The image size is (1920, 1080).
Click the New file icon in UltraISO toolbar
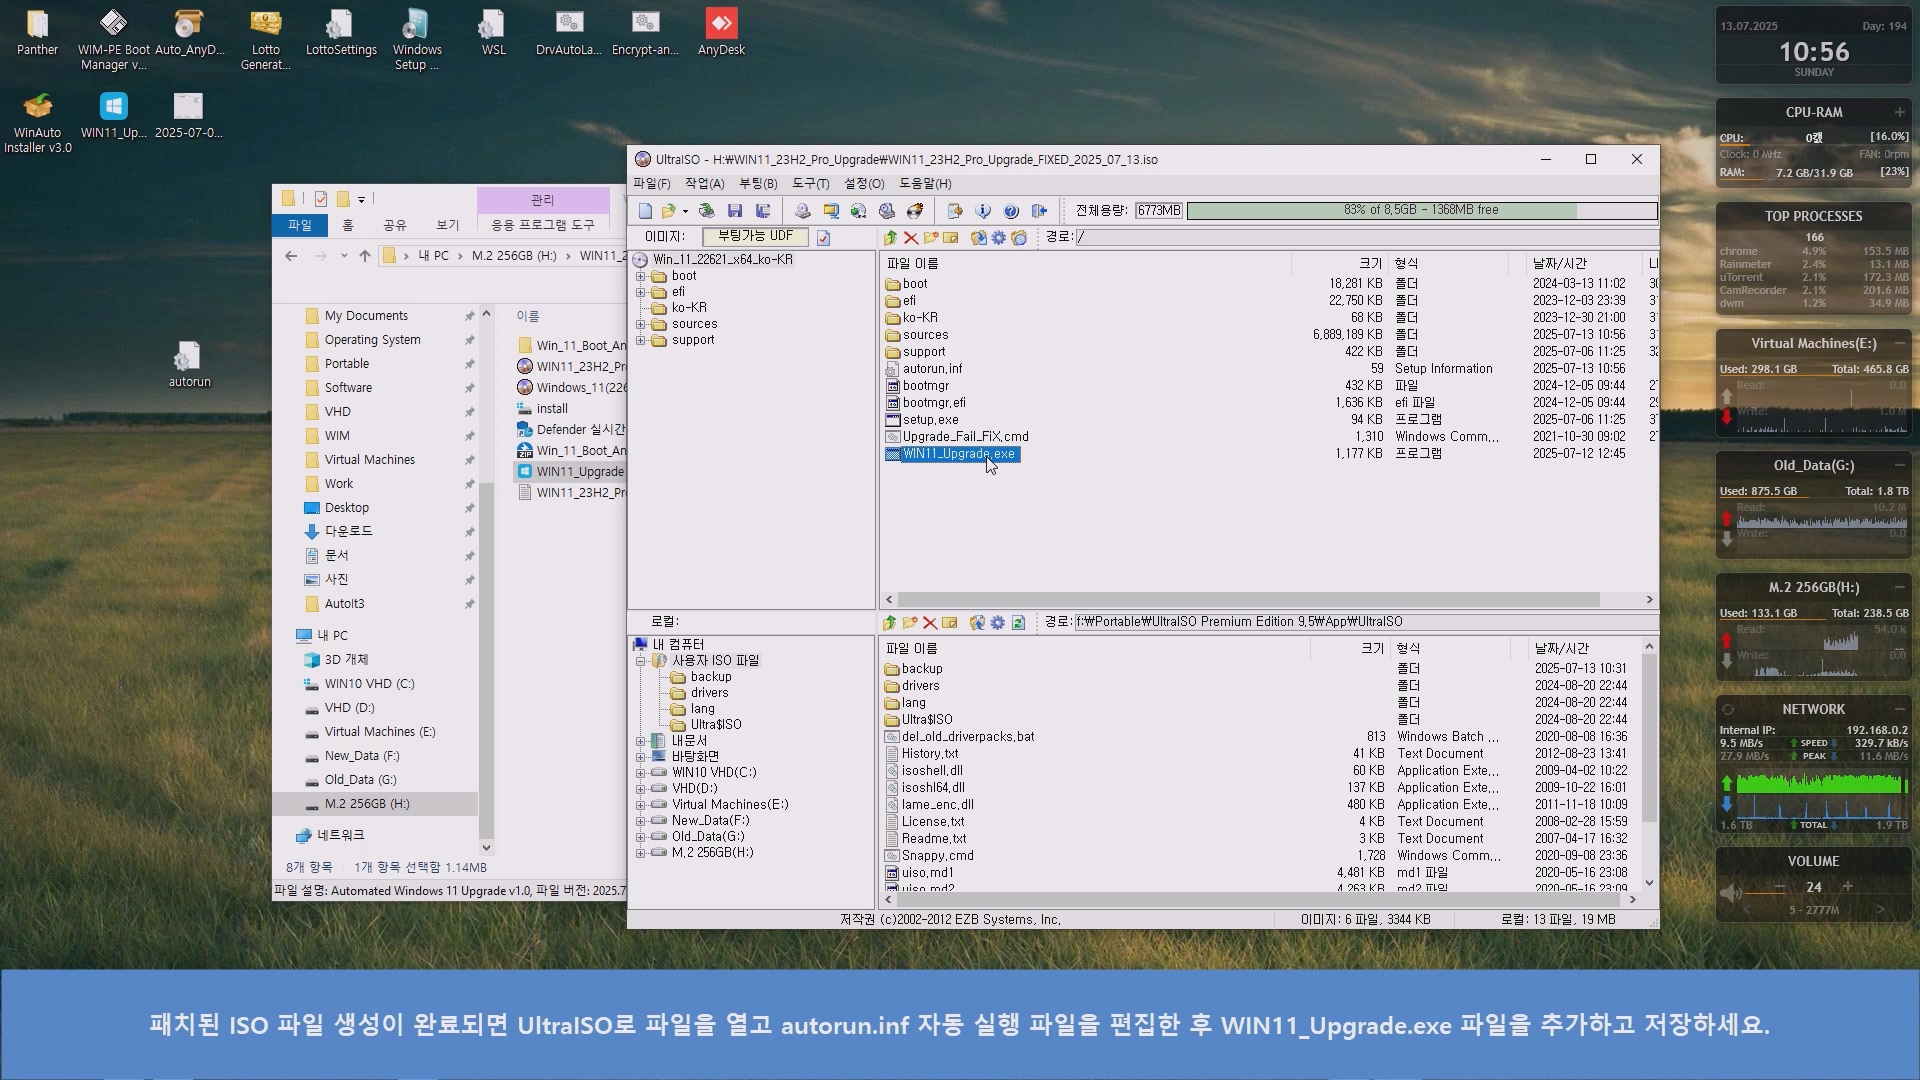tap(645, 211)
